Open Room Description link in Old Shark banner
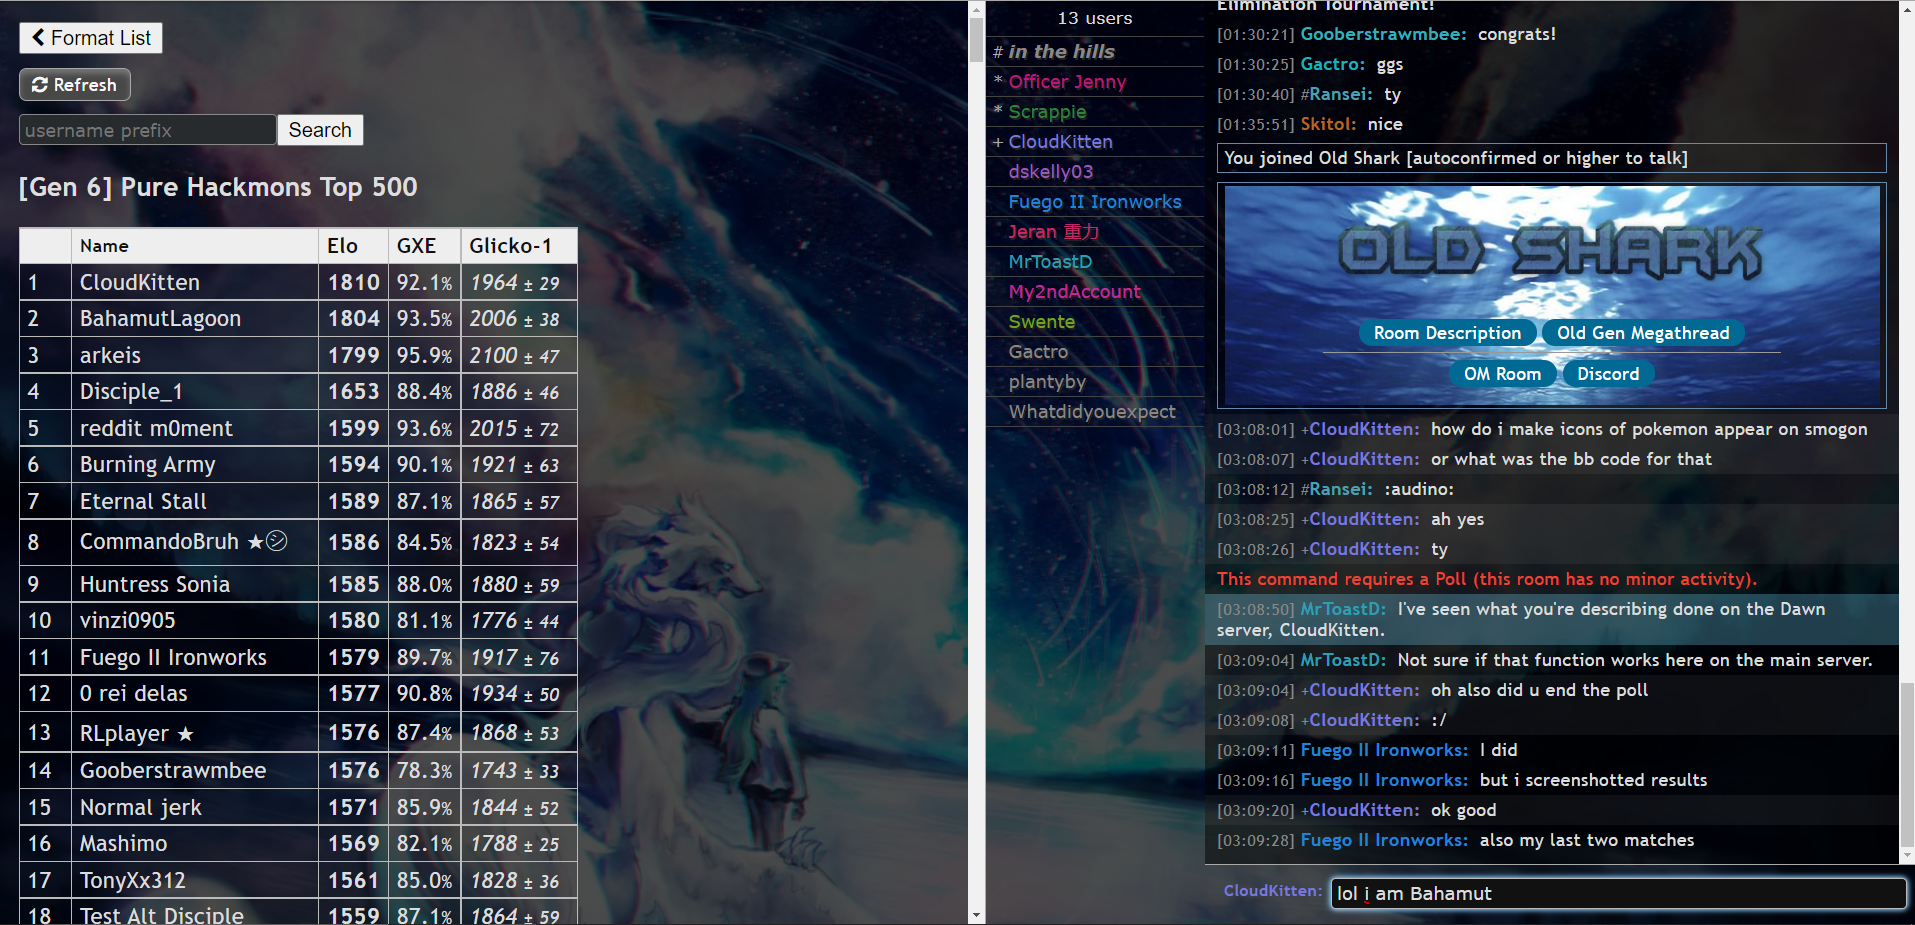 click(x=1447, y=333)
